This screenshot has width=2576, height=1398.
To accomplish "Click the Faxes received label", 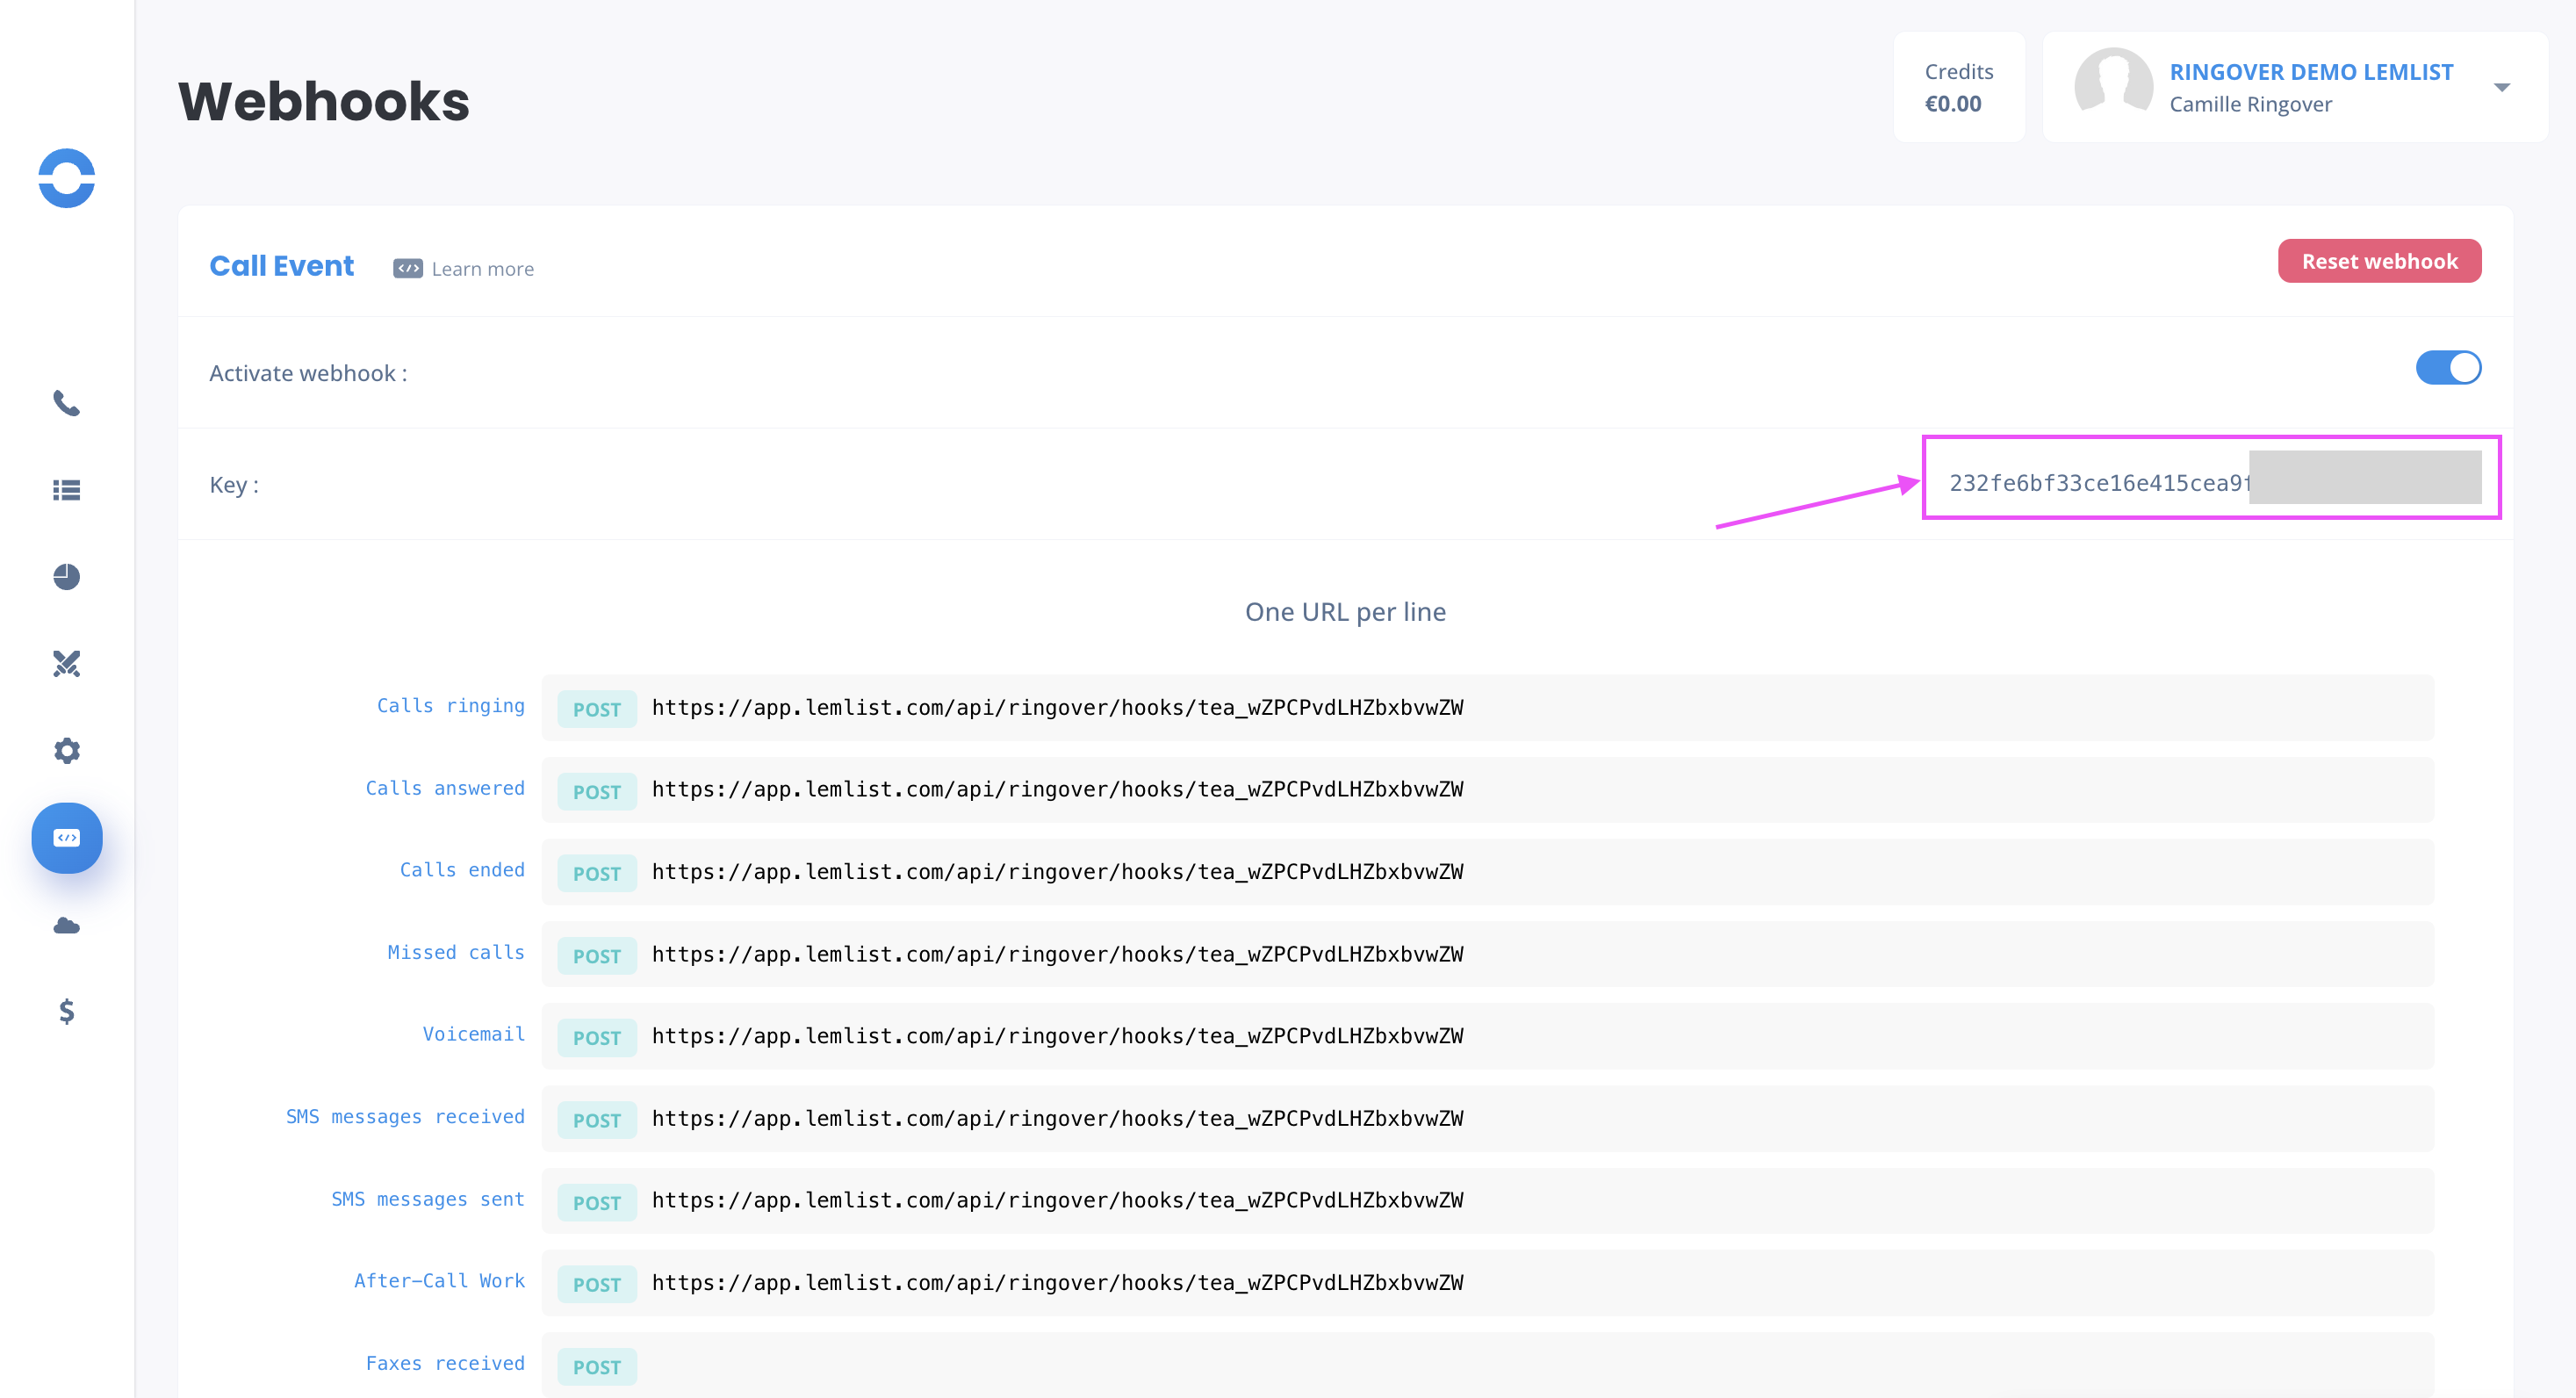I will click(x=445, y=1364).
